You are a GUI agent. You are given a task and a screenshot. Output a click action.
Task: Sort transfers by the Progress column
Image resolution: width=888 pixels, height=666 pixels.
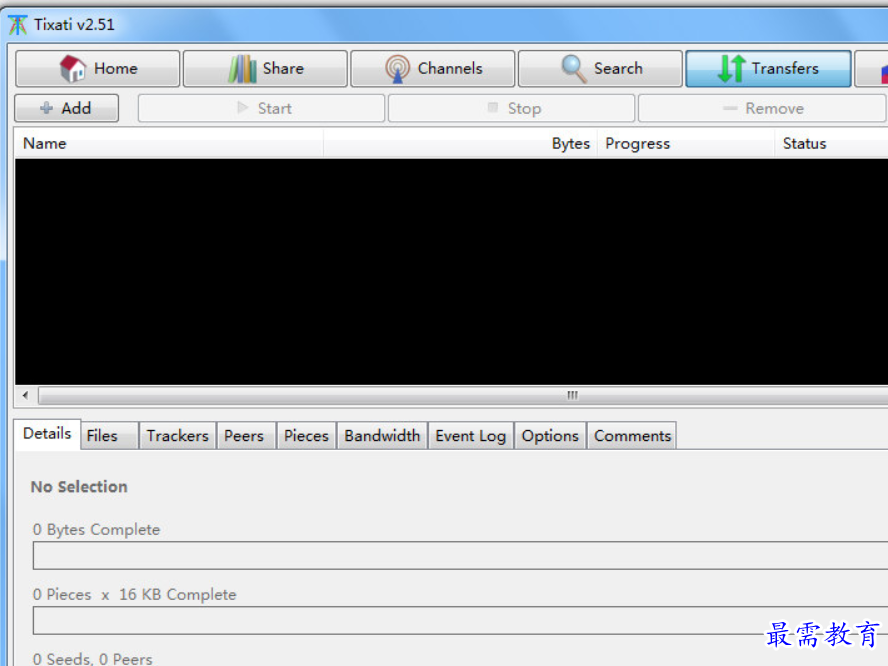(x=686, y=143)
